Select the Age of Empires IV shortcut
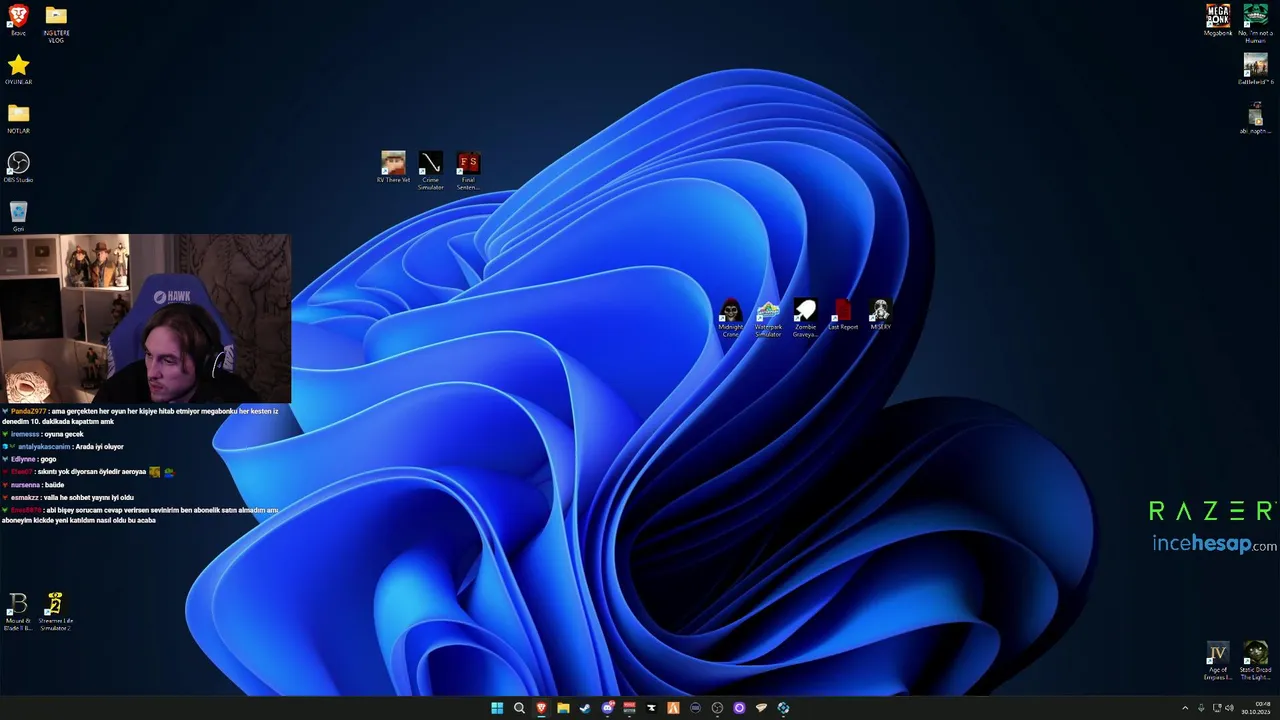The image size is (1280, 720). click(x=1218, y=660)
